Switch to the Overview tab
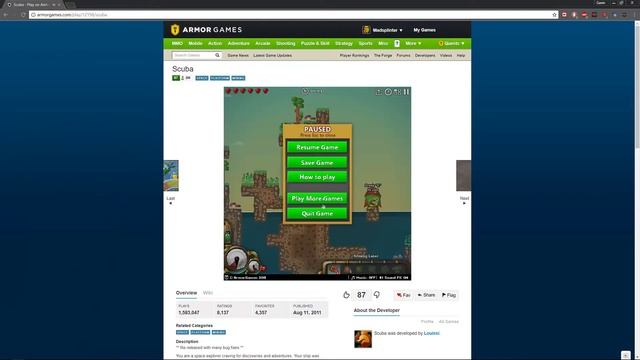Image resolution: width=640 pixels, height=360 pixels. (186, 293)
